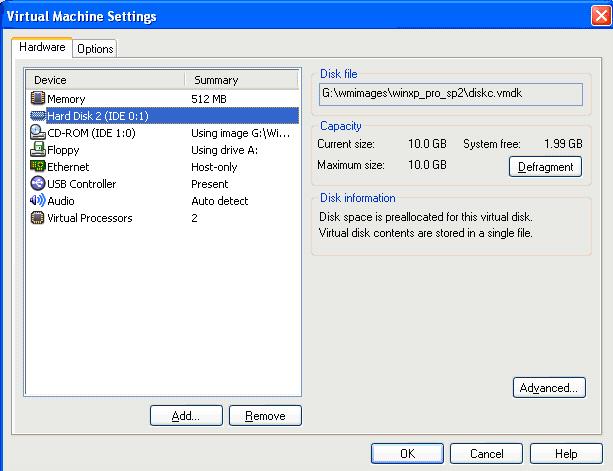This screenshot has height=471, width=613.
Task: Close the Virtual Machine Settings window
Action: point(597,15)
